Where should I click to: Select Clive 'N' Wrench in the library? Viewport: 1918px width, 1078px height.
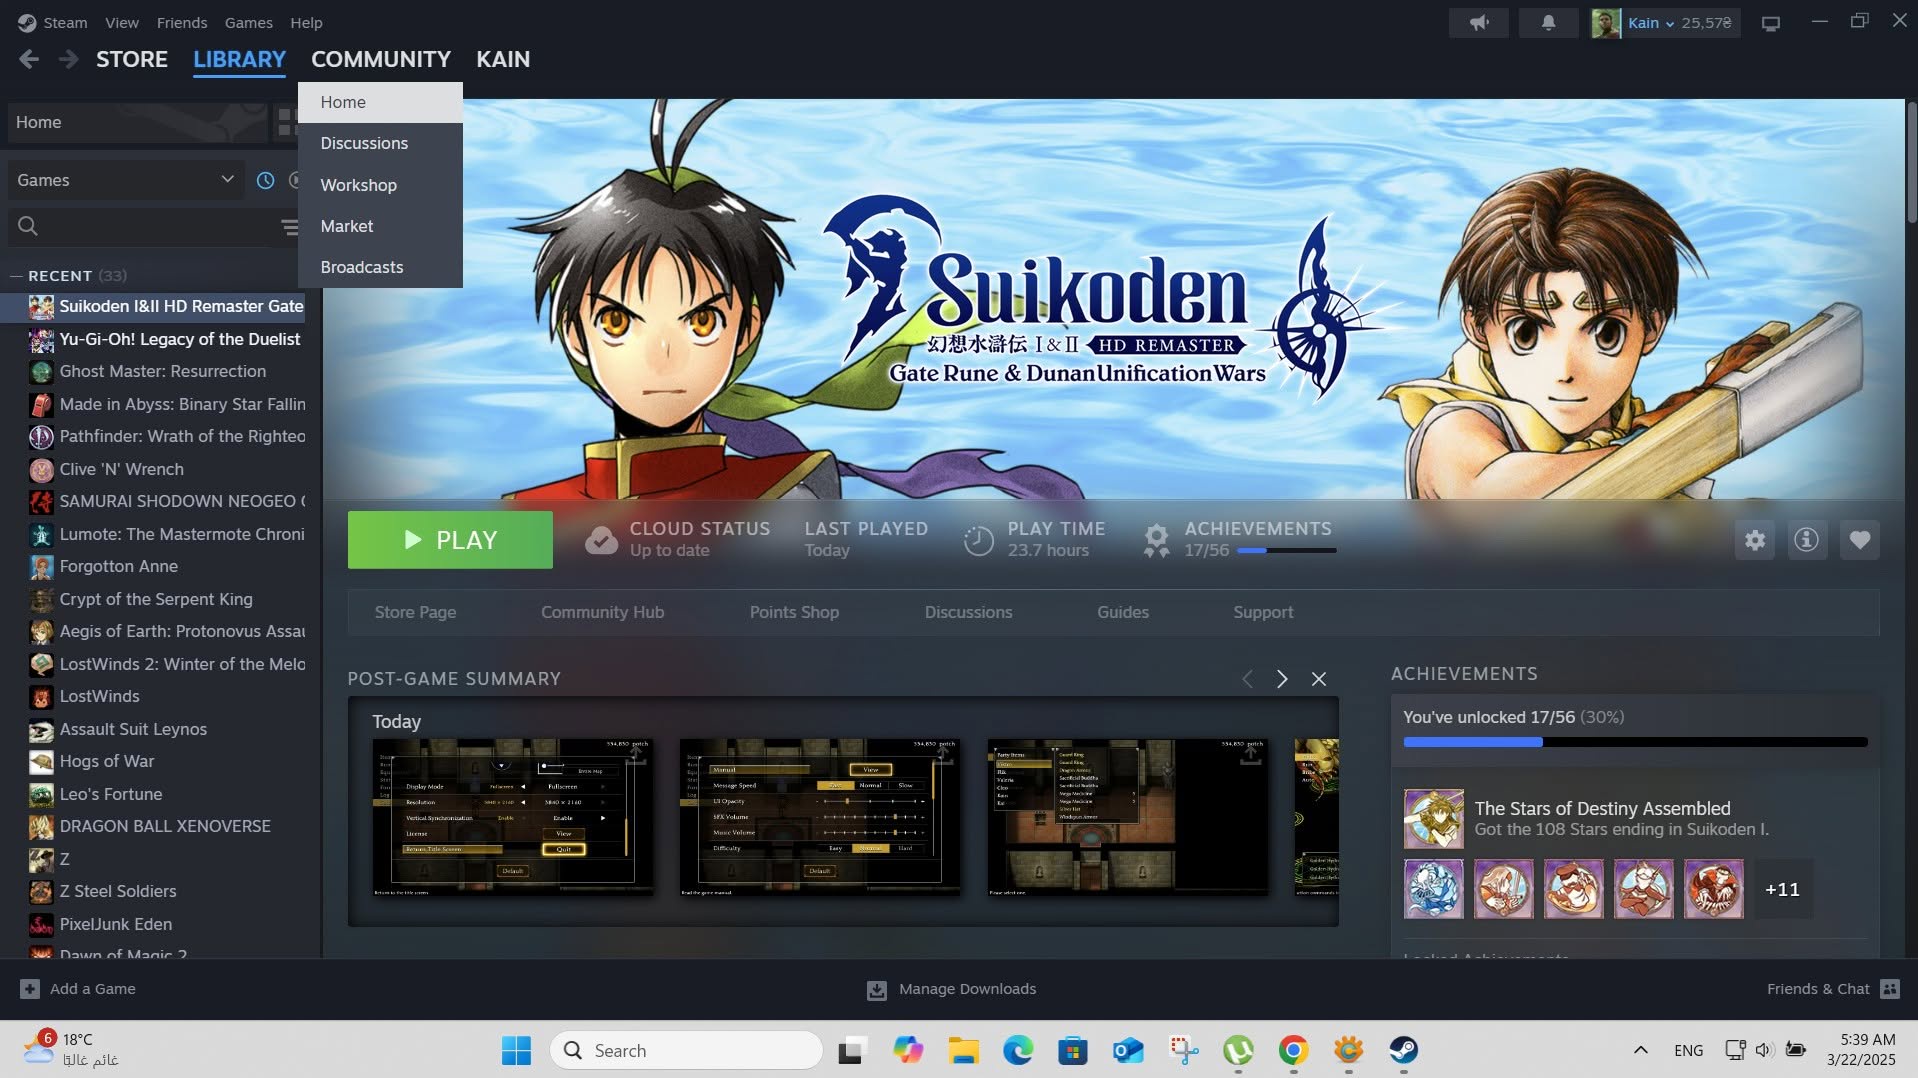[x=122, y=469]
